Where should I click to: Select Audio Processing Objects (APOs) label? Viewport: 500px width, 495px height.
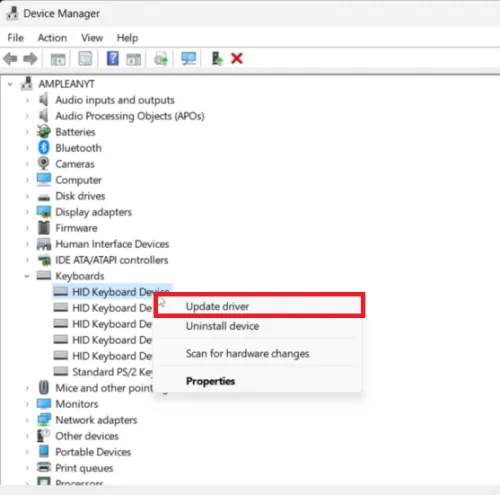pos(130,116)
